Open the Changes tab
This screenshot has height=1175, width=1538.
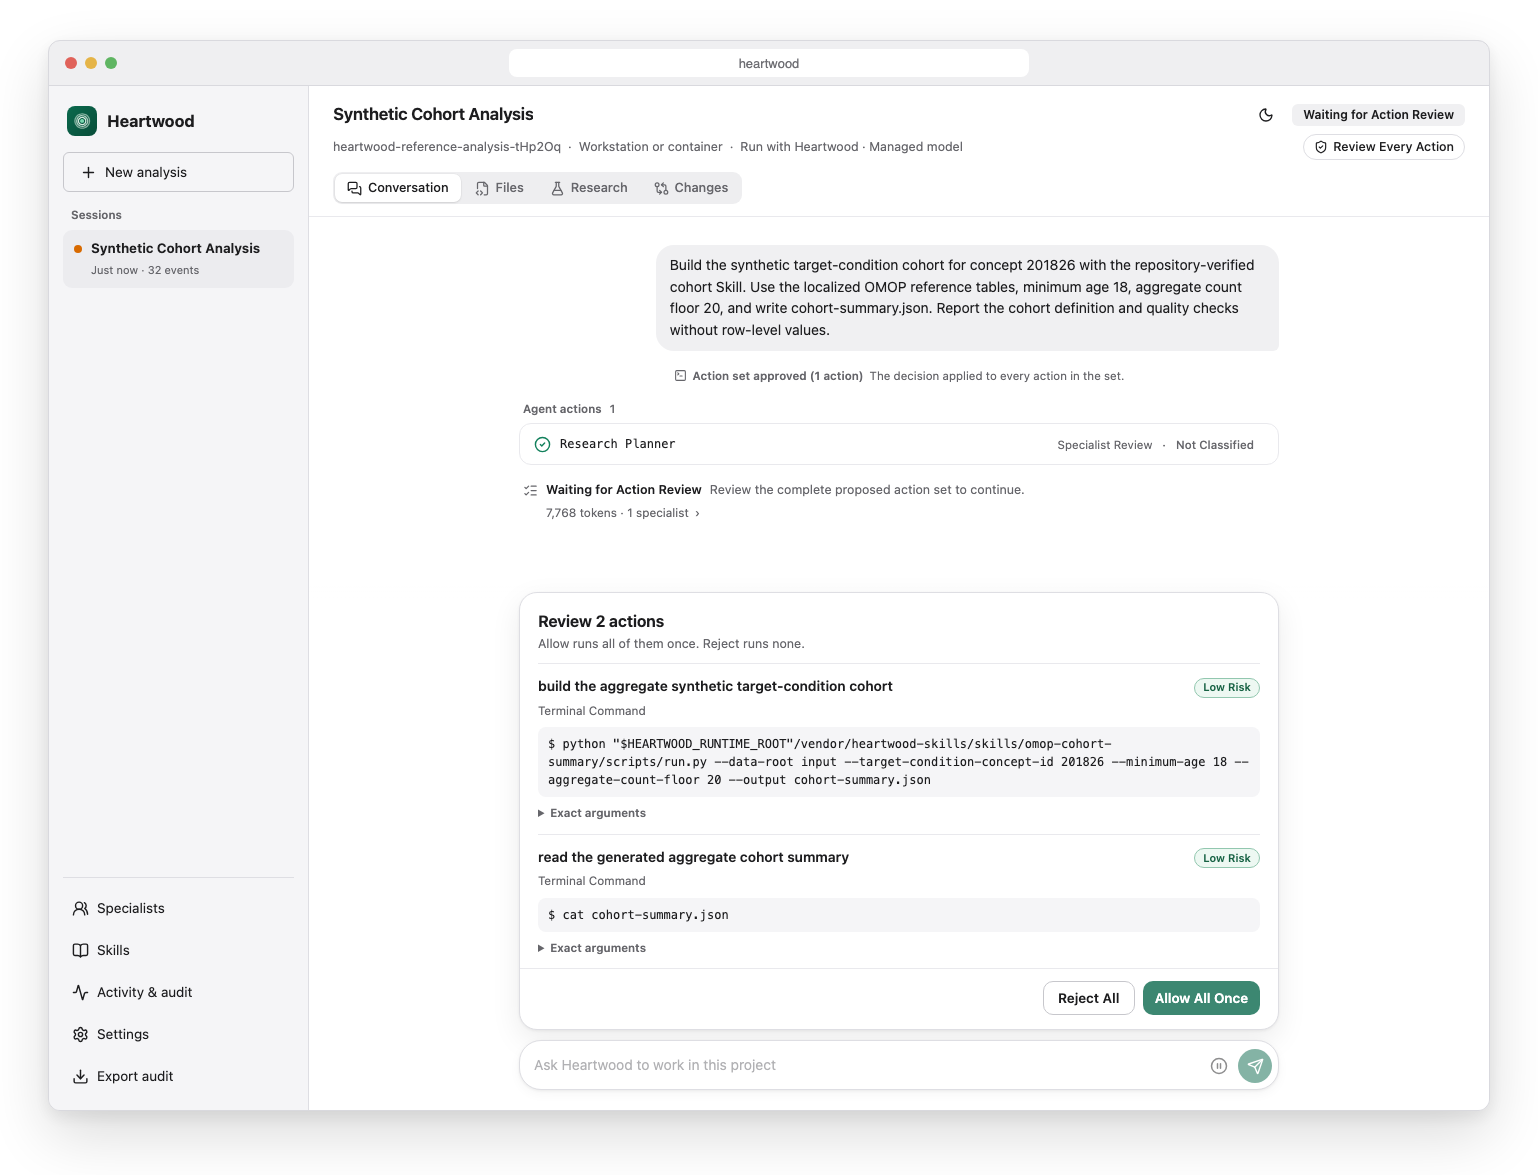tap(692, 188)
